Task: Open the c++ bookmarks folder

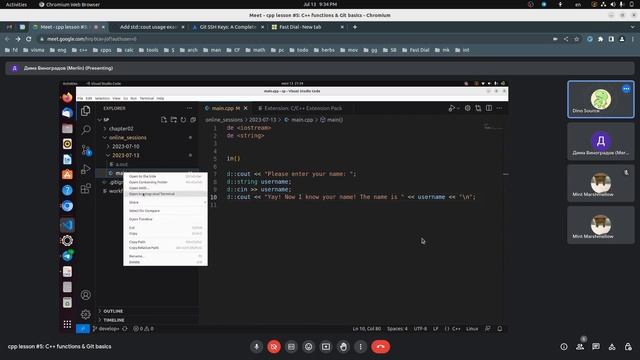Action: pos(79,50)
